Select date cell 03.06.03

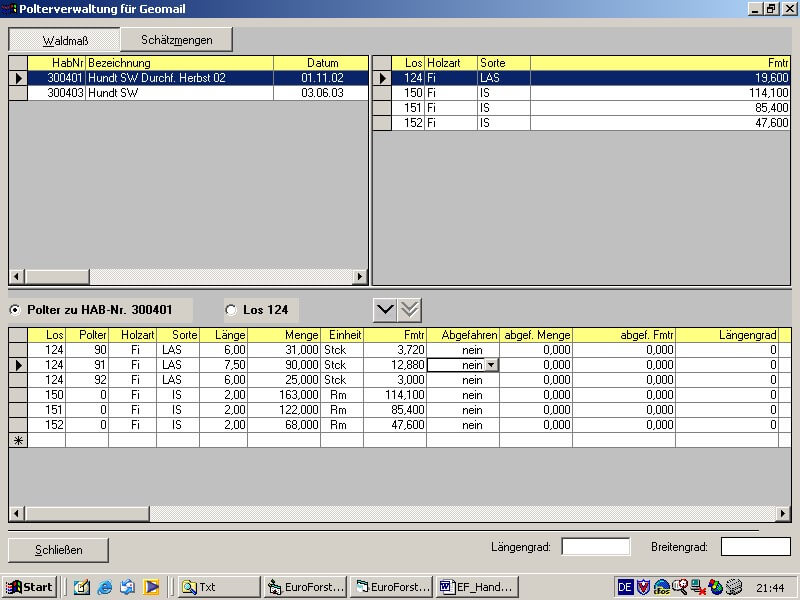pos(321,93)
